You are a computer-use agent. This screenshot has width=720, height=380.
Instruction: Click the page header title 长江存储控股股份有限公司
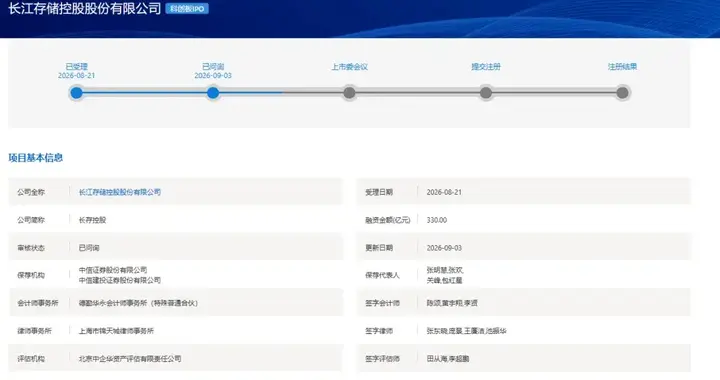pos(84,9)
